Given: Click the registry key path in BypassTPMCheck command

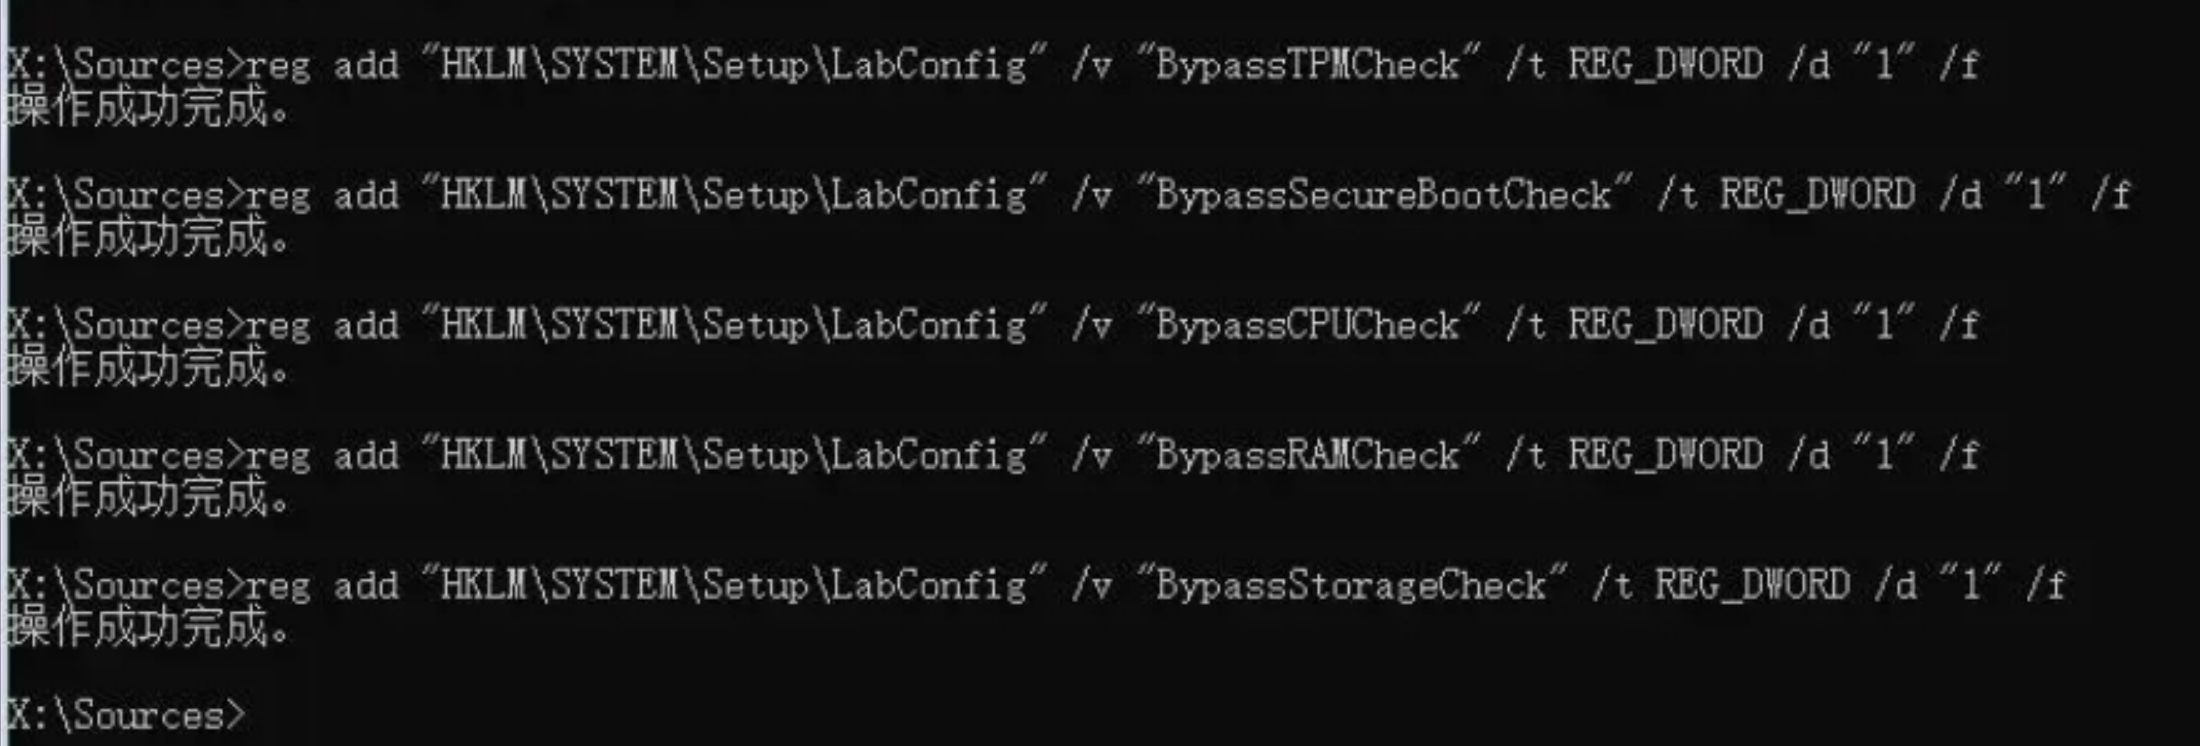Looking at the screenshot, I should [734, 64].
